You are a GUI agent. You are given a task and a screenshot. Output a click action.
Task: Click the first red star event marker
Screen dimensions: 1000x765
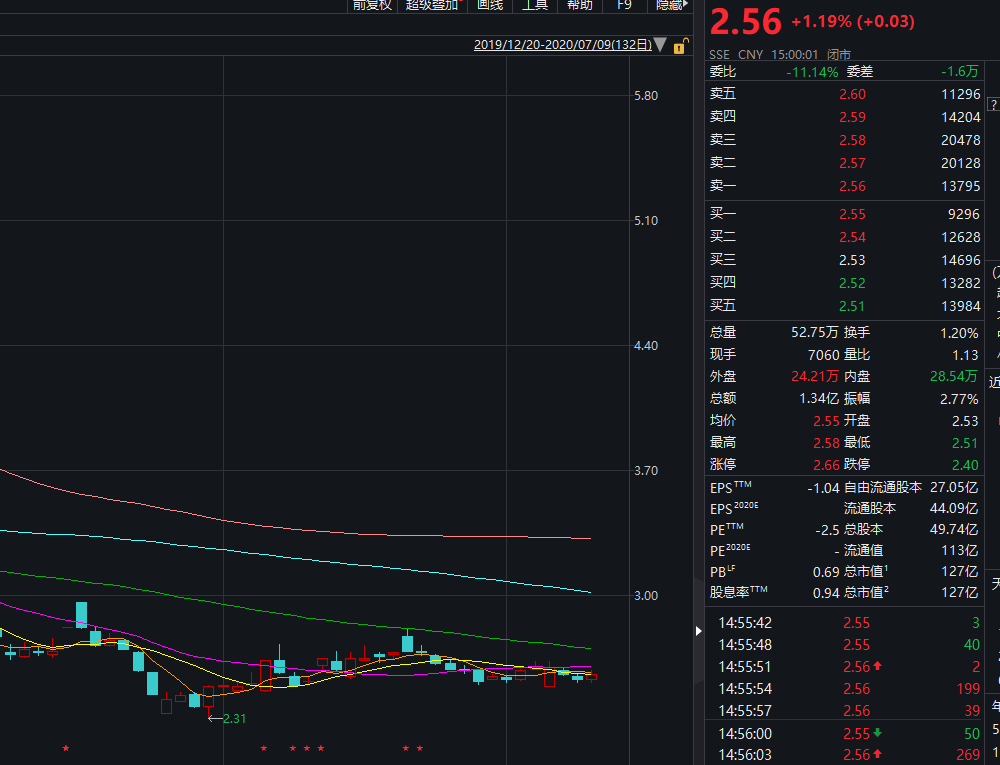66,748
